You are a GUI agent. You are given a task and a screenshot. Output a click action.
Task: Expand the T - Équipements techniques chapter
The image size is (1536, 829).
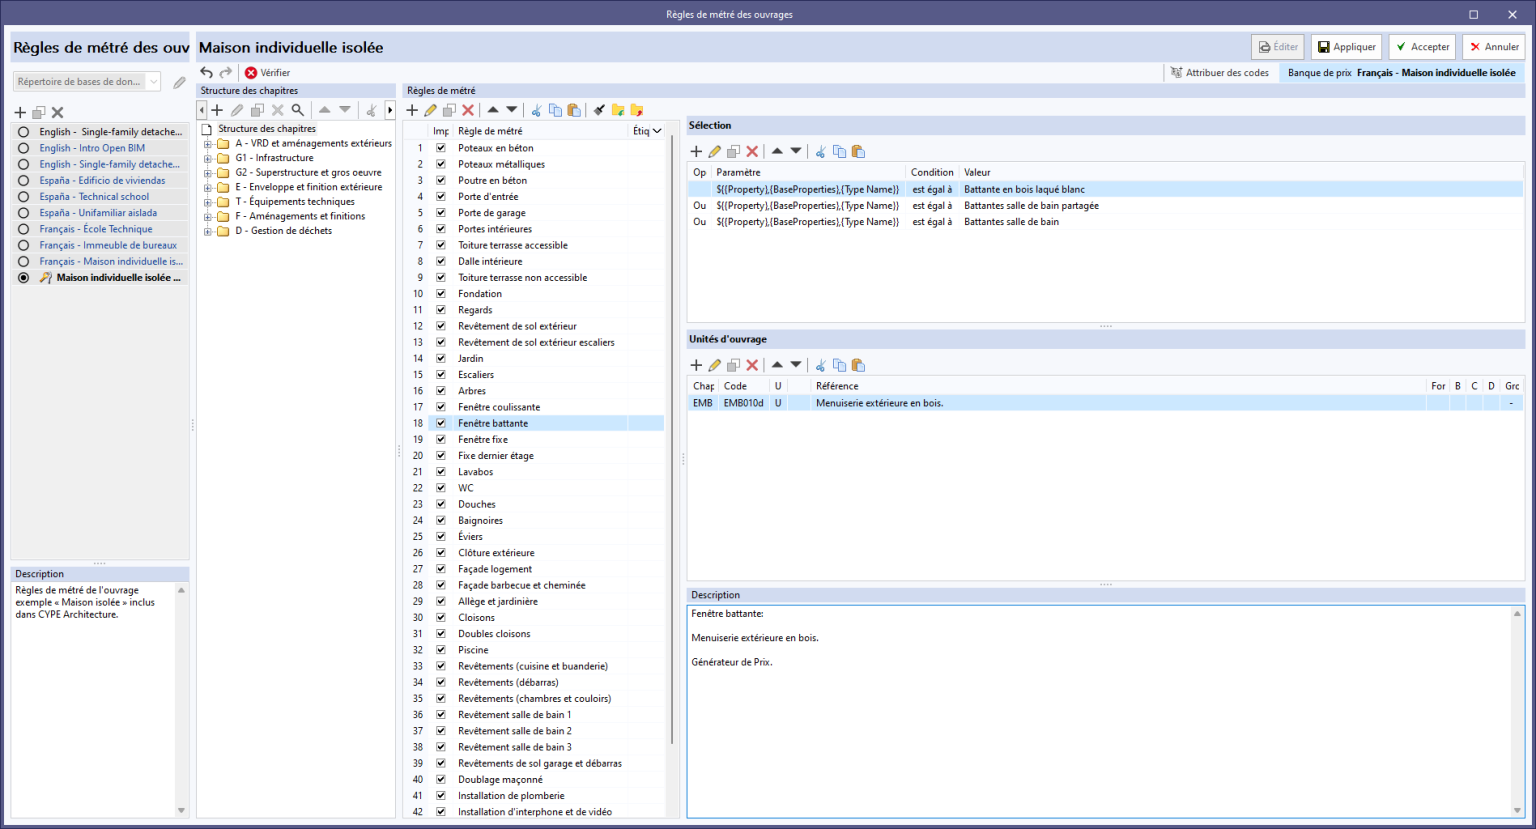tap(208, 202)
